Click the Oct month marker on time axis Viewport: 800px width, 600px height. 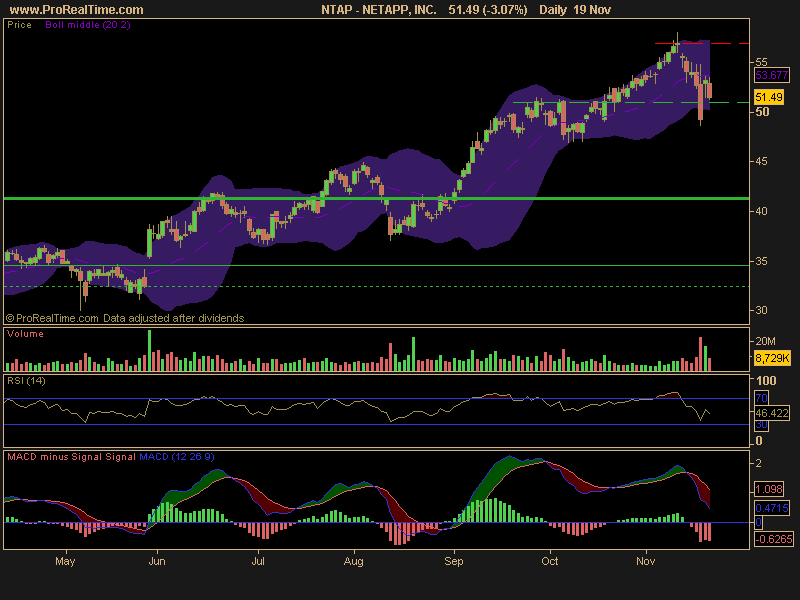(549, 561)
